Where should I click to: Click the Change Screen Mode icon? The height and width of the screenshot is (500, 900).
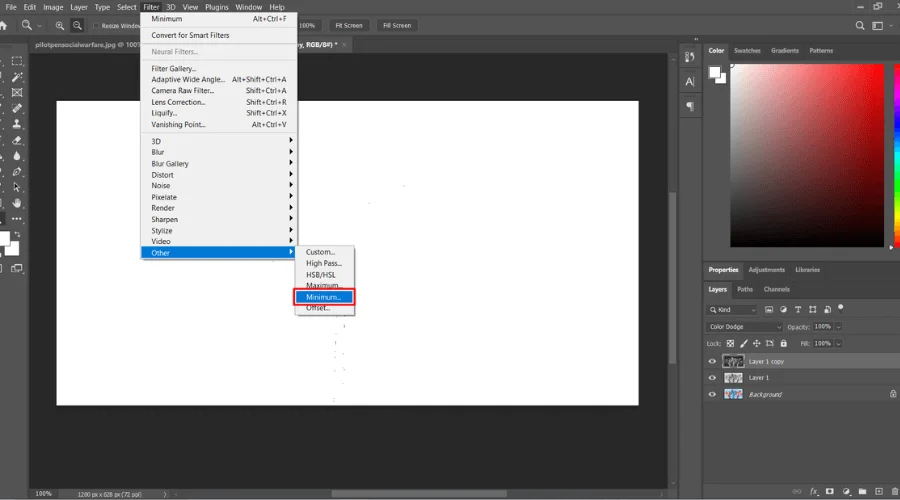point(17,268)
